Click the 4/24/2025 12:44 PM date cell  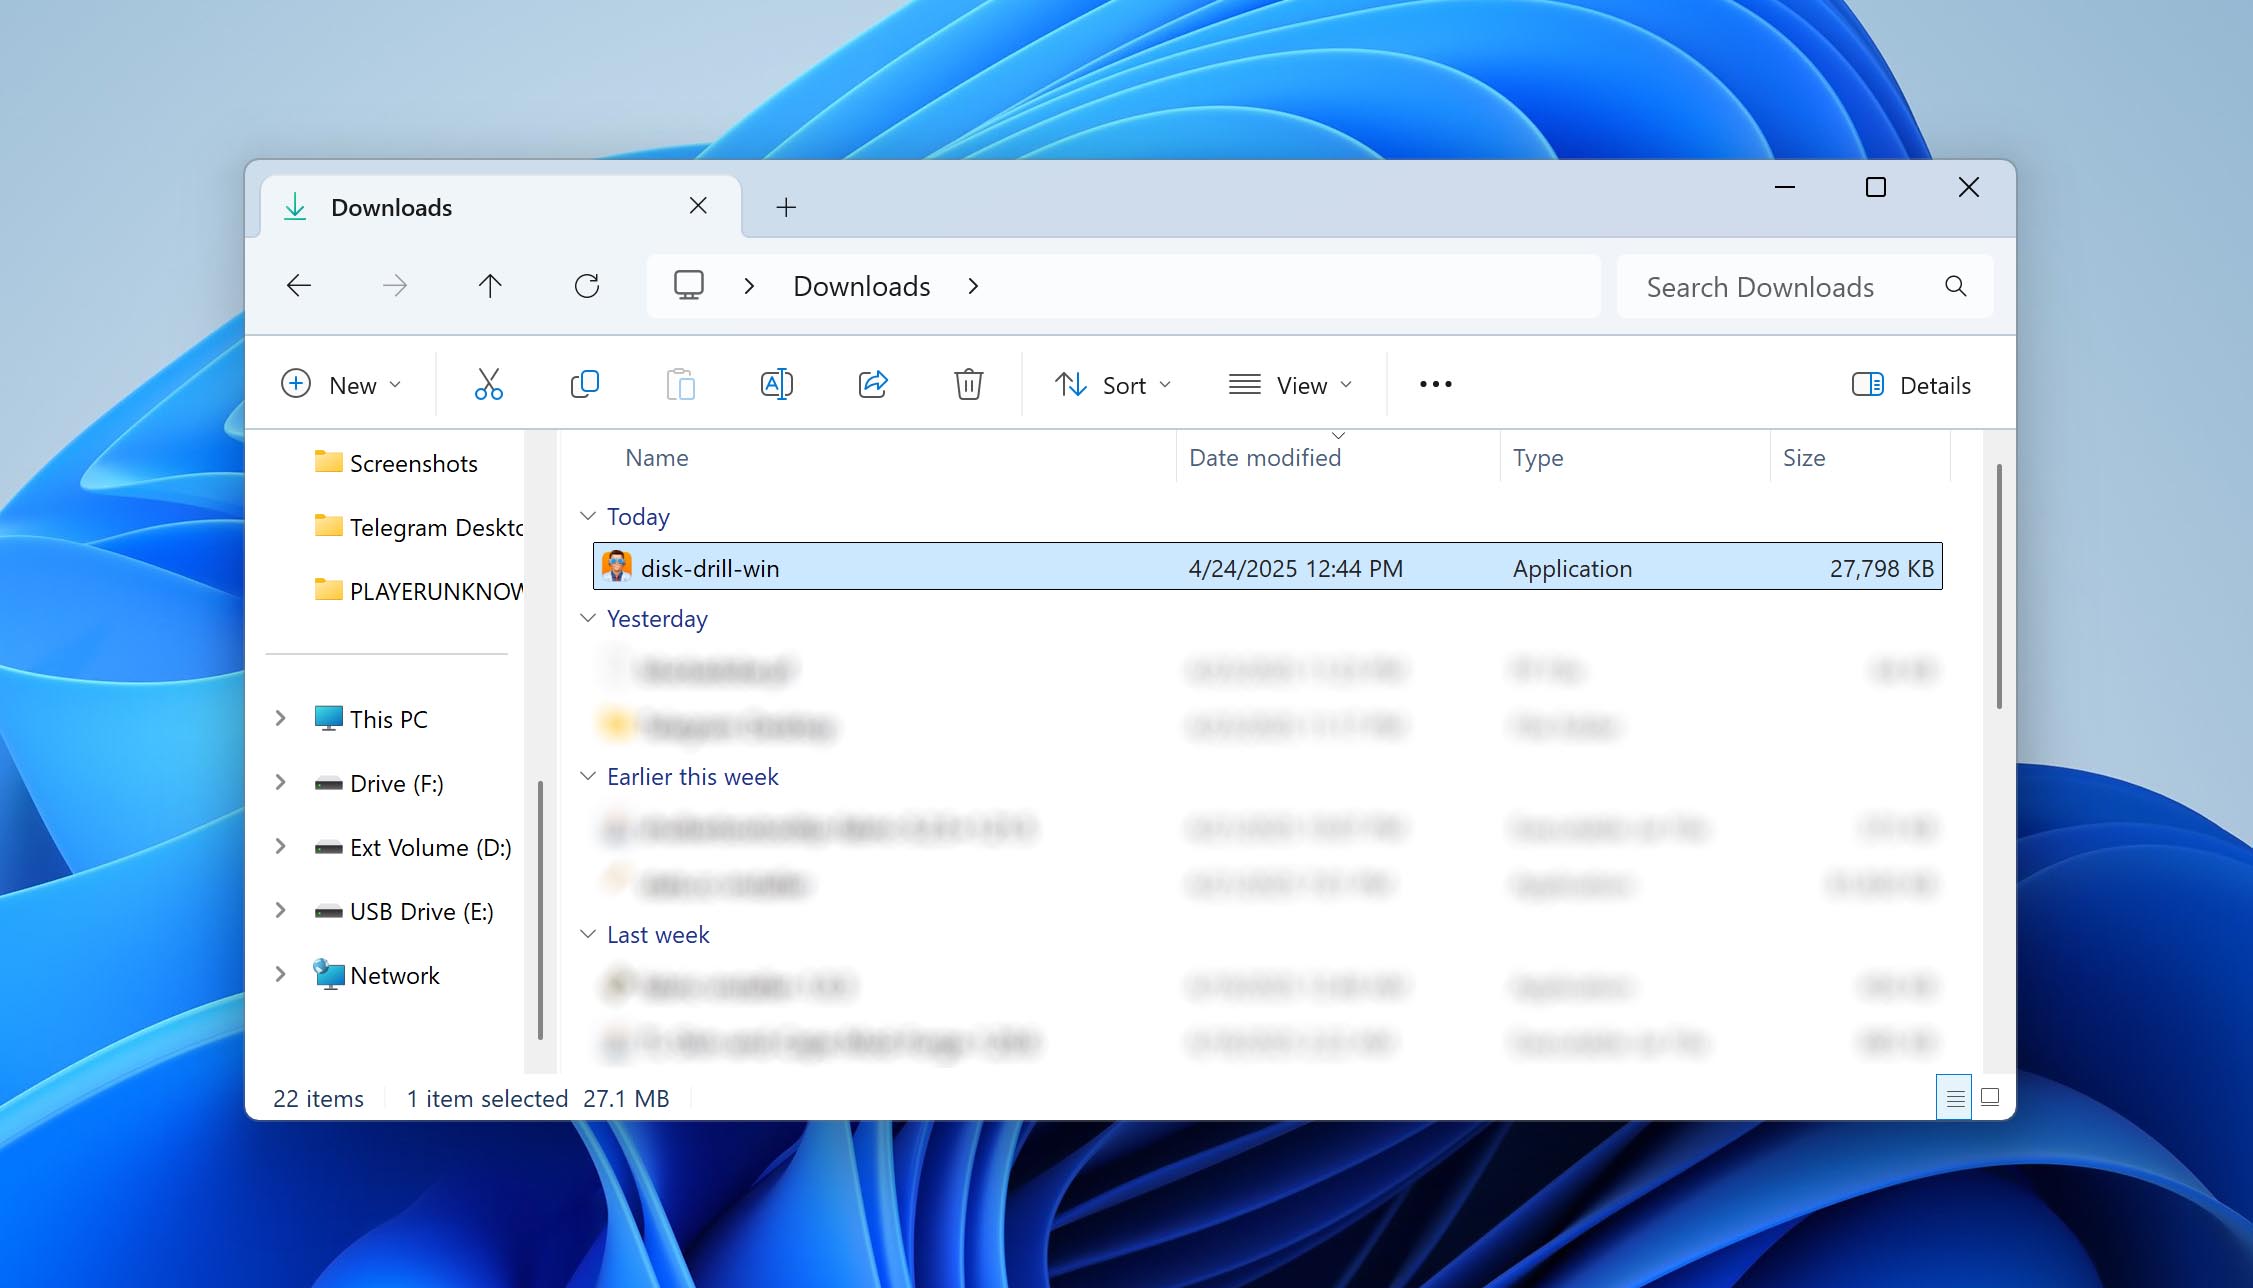coord(1295,568)
